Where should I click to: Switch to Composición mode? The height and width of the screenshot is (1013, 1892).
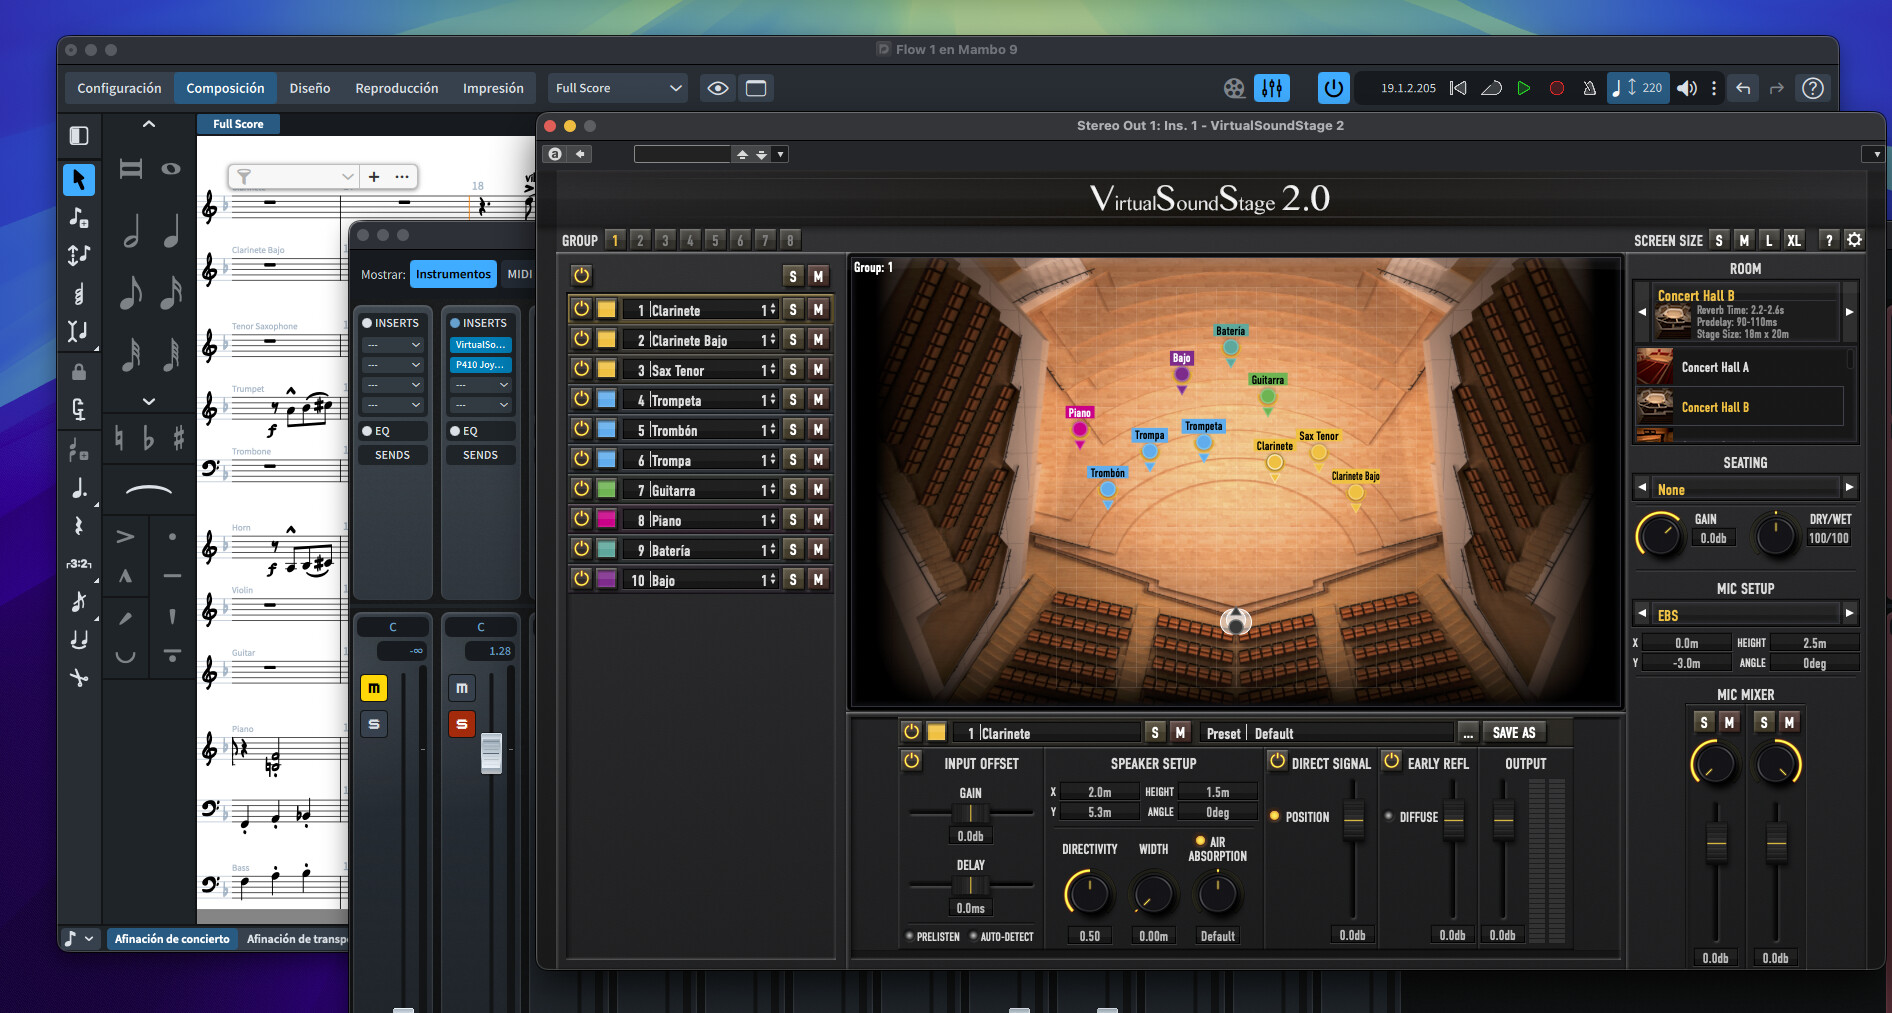225,88
